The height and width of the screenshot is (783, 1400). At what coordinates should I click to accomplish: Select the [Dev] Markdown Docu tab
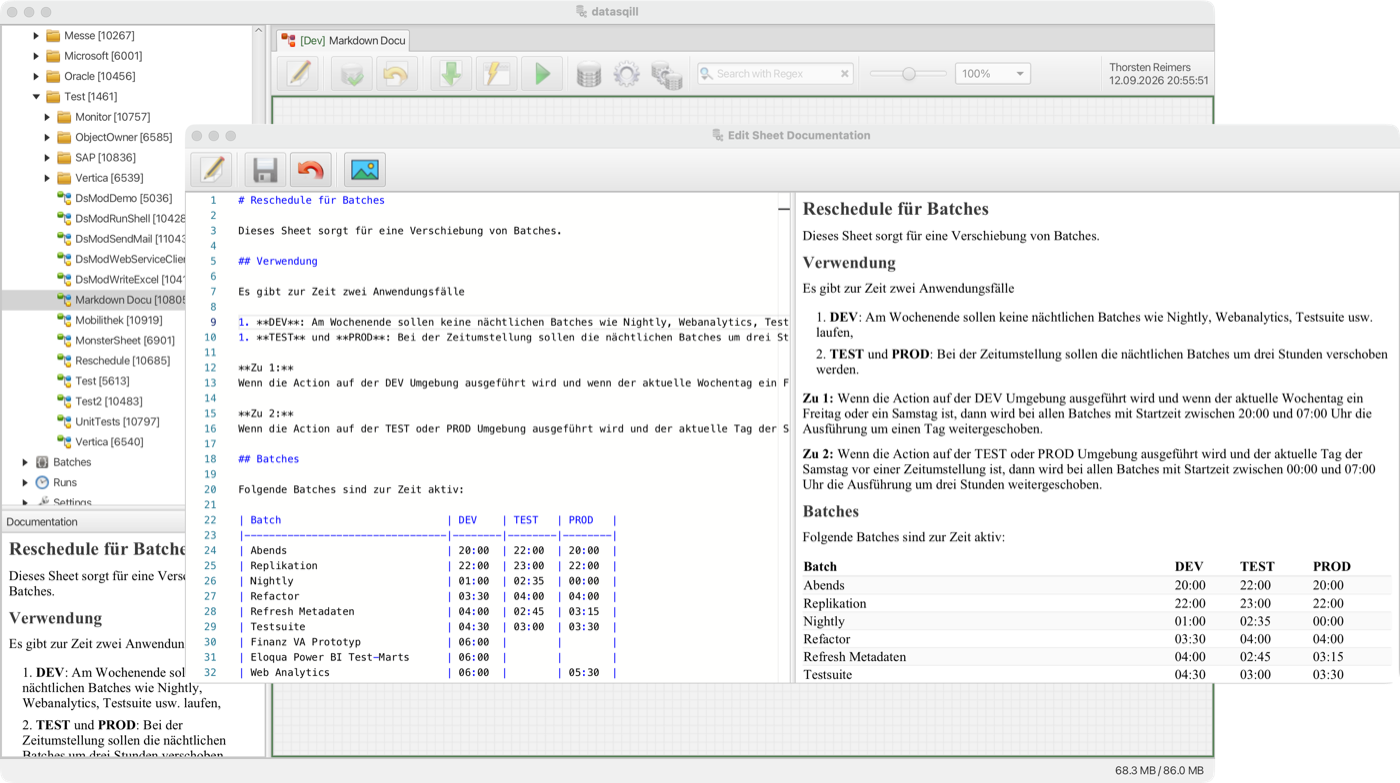click(342, 40)
